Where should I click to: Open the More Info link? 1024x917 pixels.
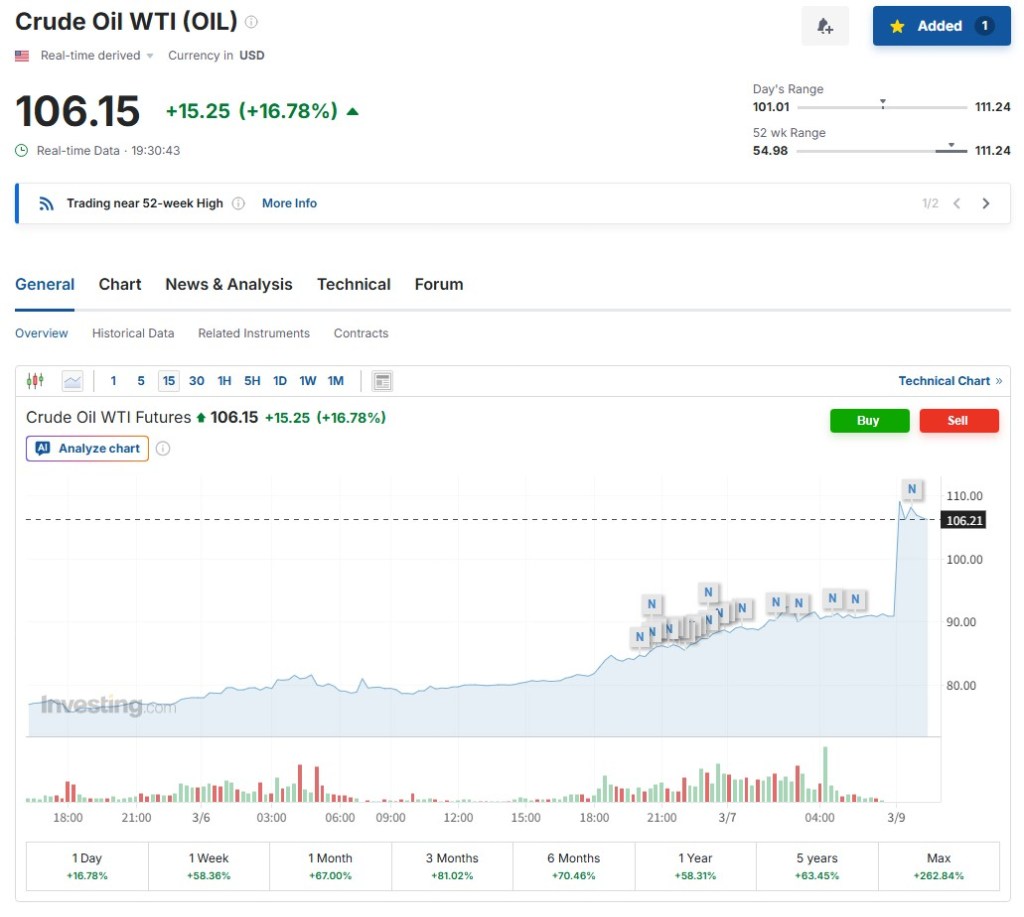pyautogui.click(x=289, y=204)
